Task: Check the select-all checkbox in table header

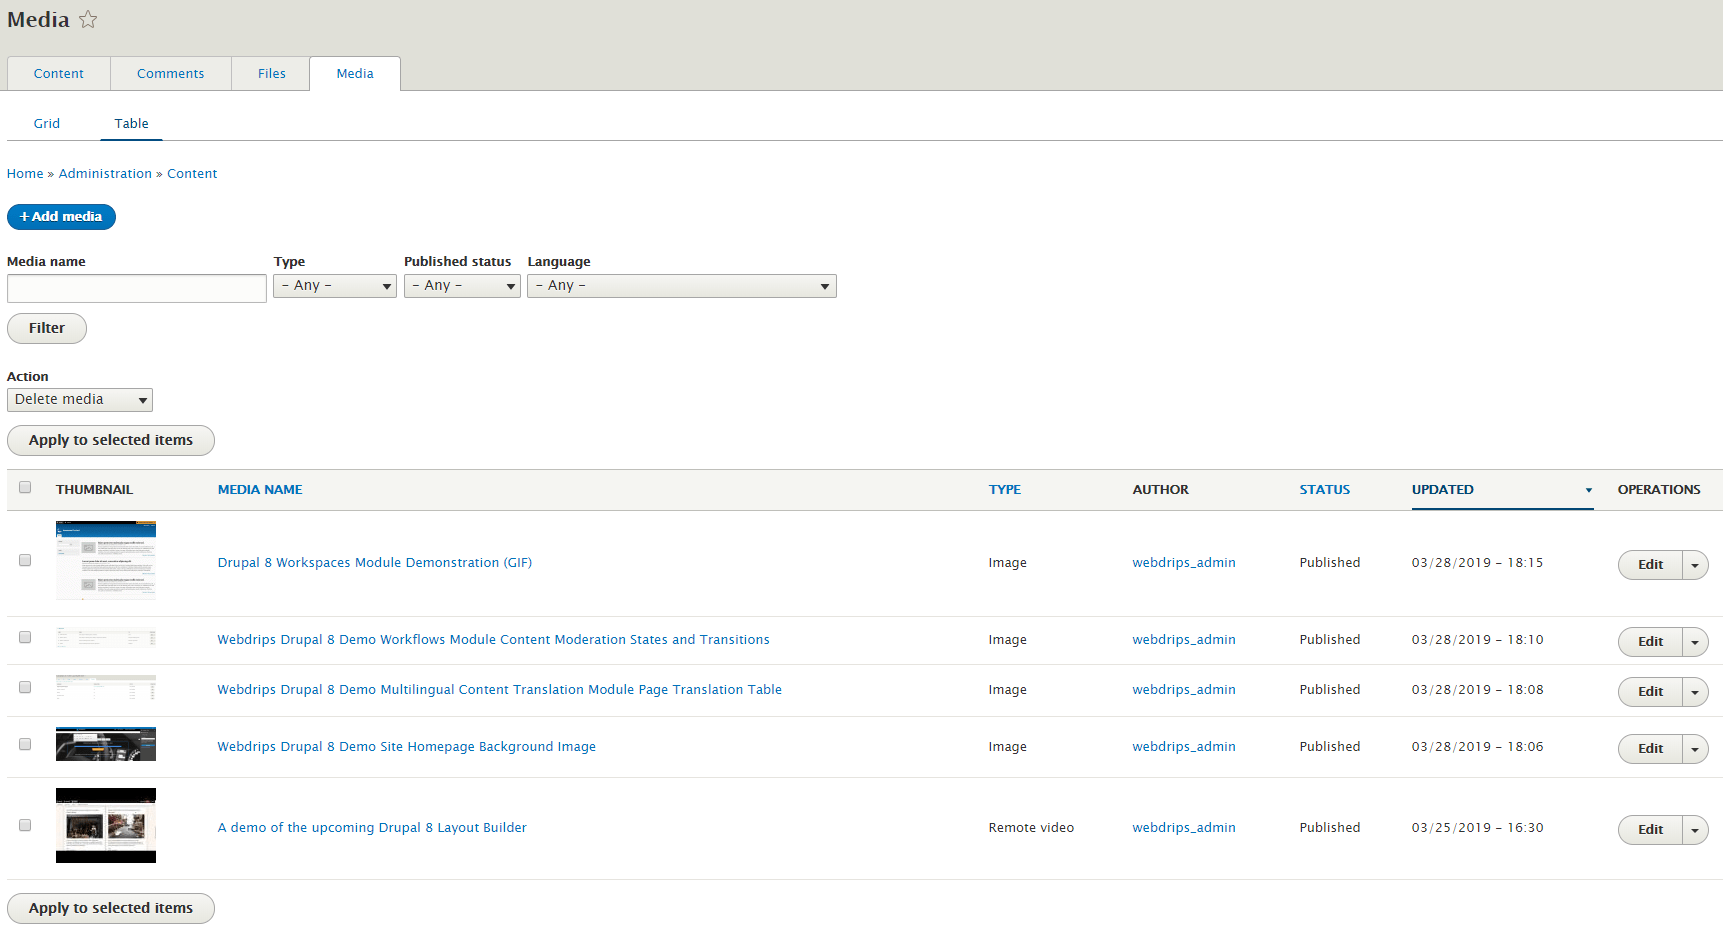Action: pyautogui.click(x=25, y=487)
